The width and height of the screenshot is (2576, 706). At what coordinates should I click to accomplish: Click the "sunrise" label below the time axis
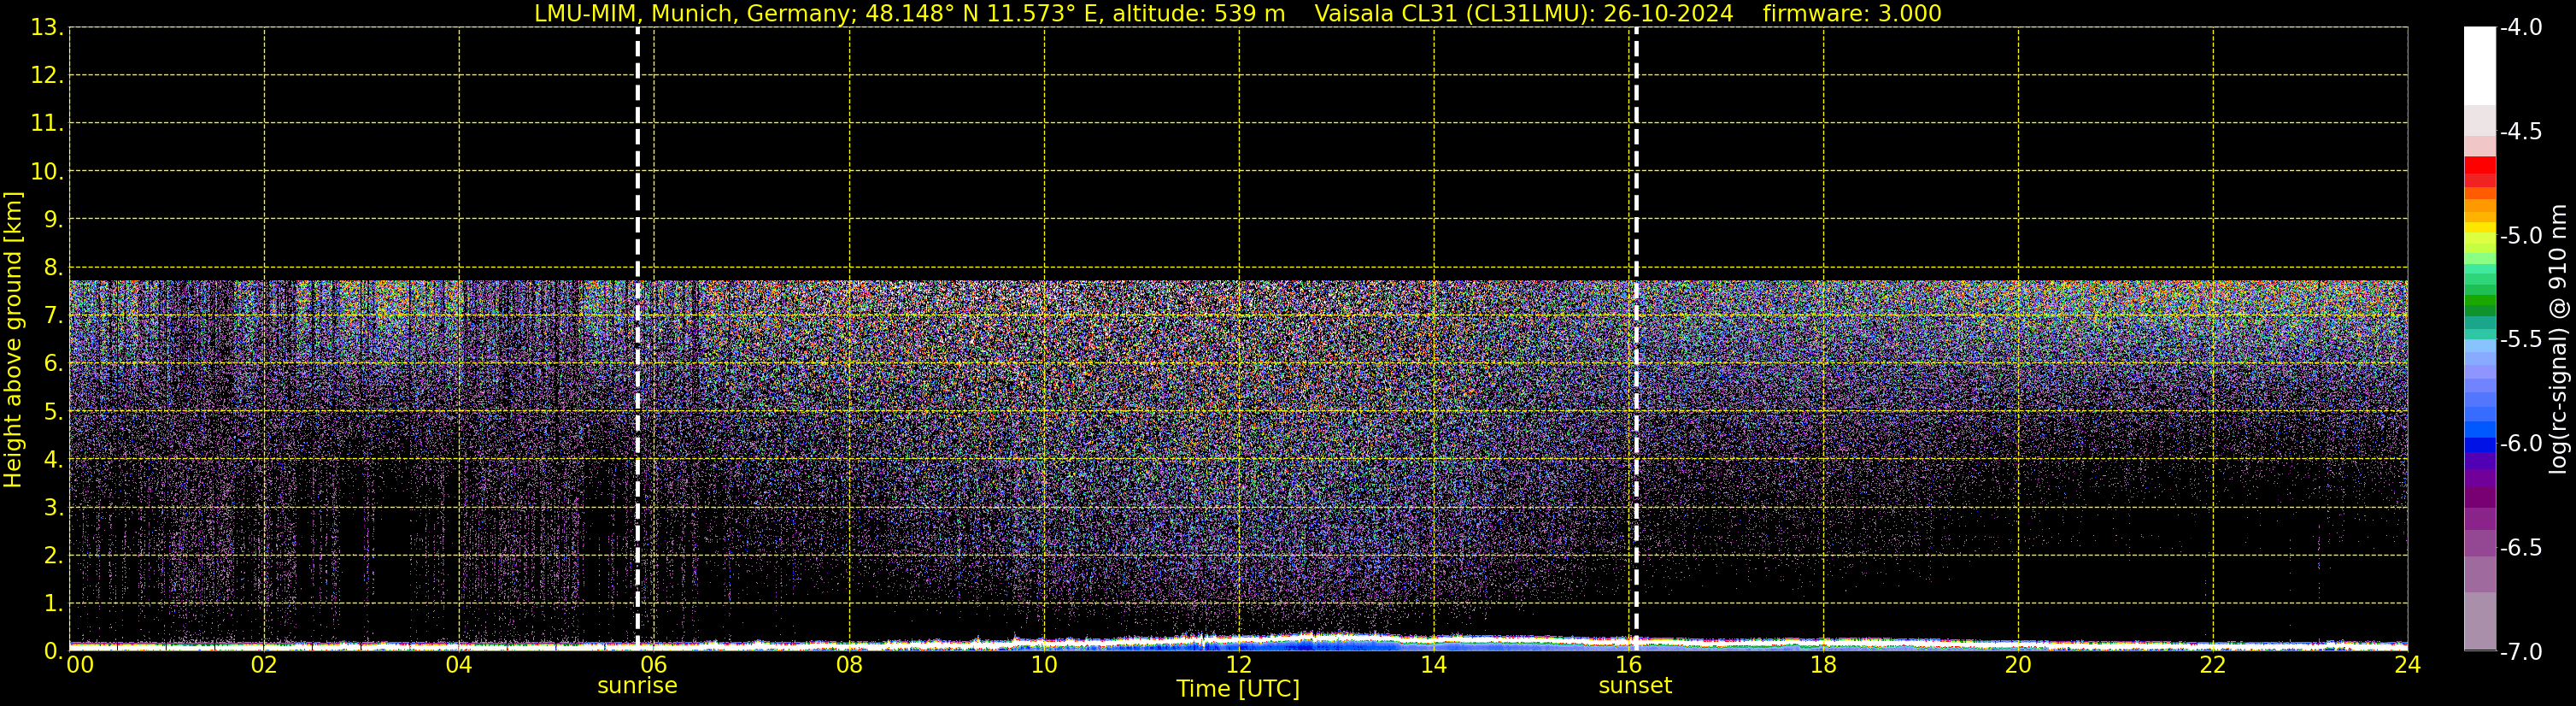pyautogui.click(x=637, y=686)
